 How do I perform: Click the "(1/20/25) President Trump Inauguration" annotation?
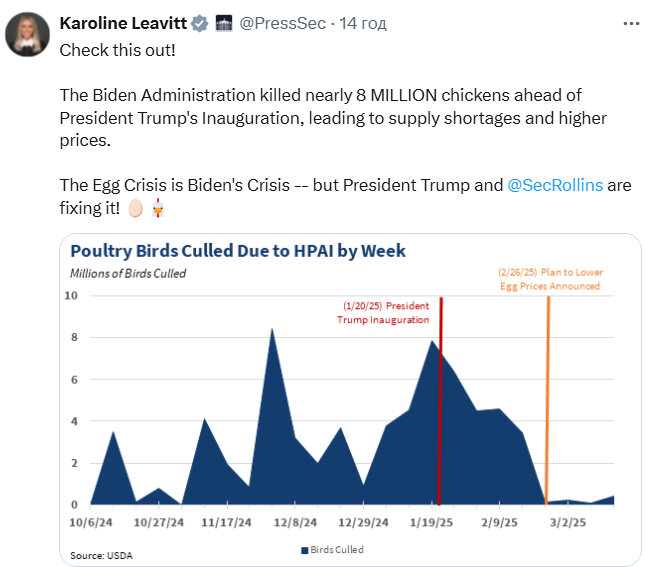(385, 313)
